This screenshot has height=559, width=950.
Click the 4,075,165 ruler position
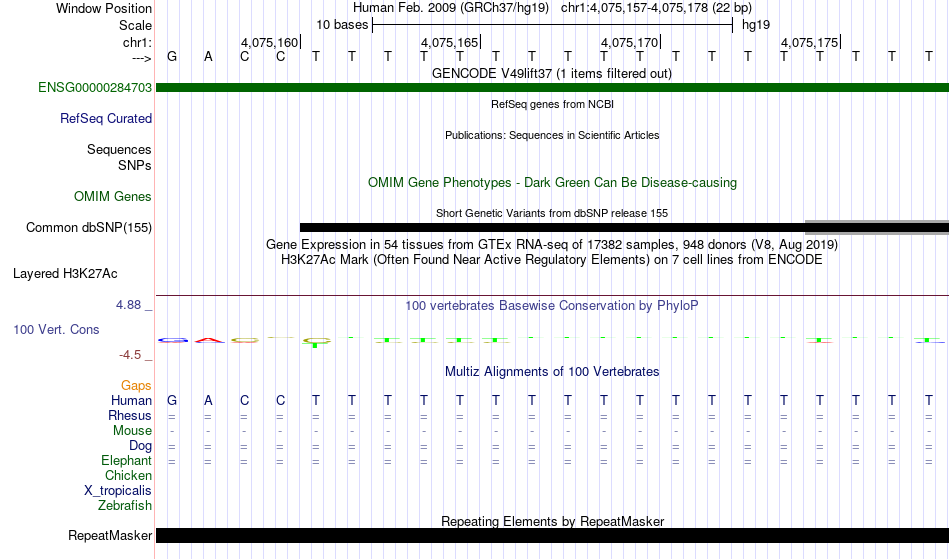coord(450,42)
